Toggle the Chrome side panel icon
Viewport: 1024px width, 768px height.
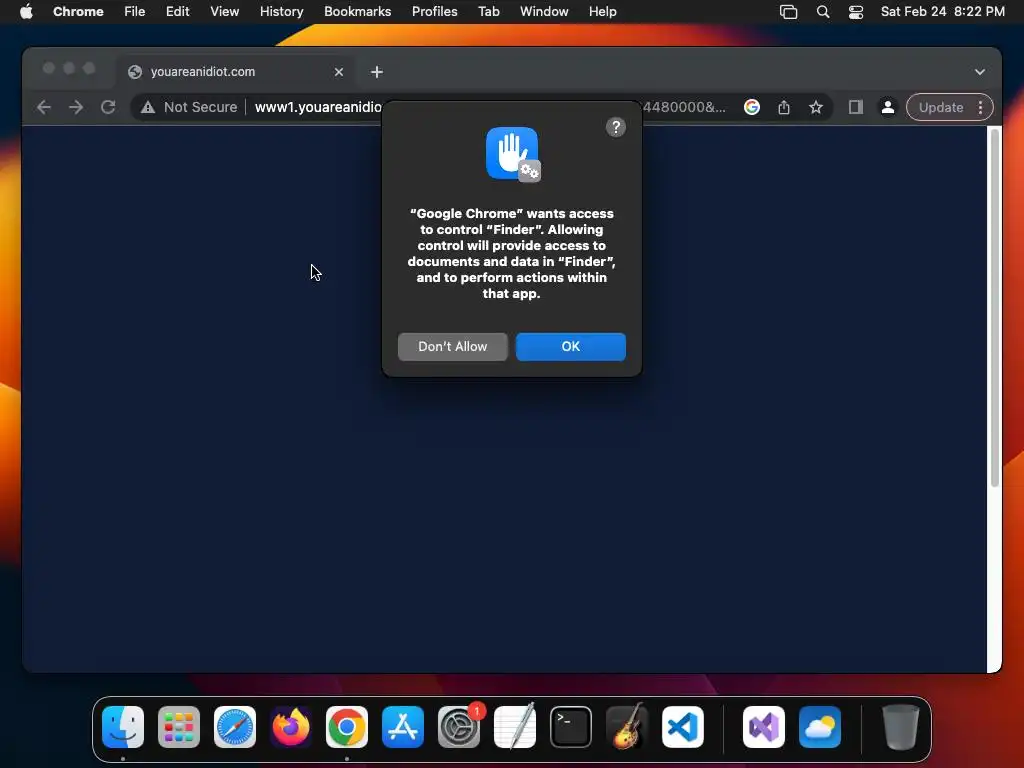coord(856,108)
